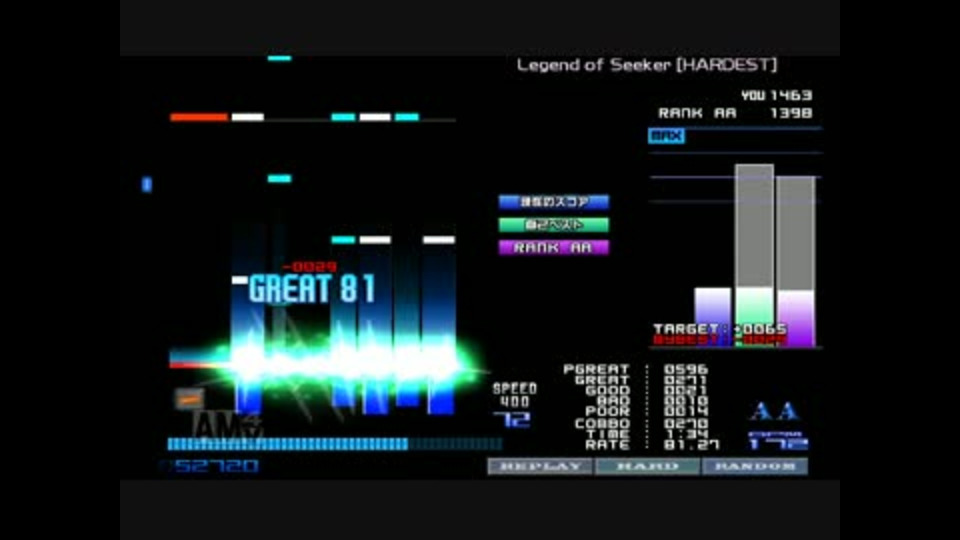Viewport: 960px width, 540px height.
Task: Click the GOOD 0021 count
Action: coord(647,391)
